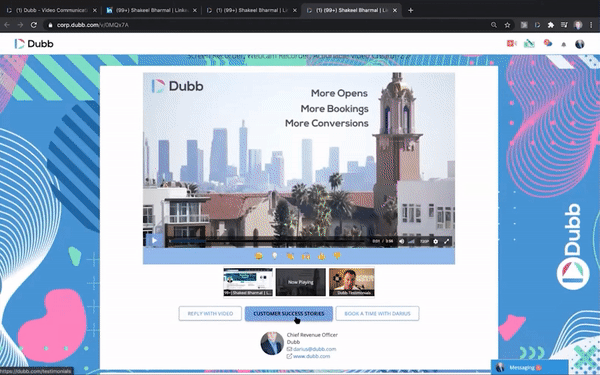This screenshot has width=600, height=375.
Task: React with the thumbs up emoji
Action: pos(321,256)
